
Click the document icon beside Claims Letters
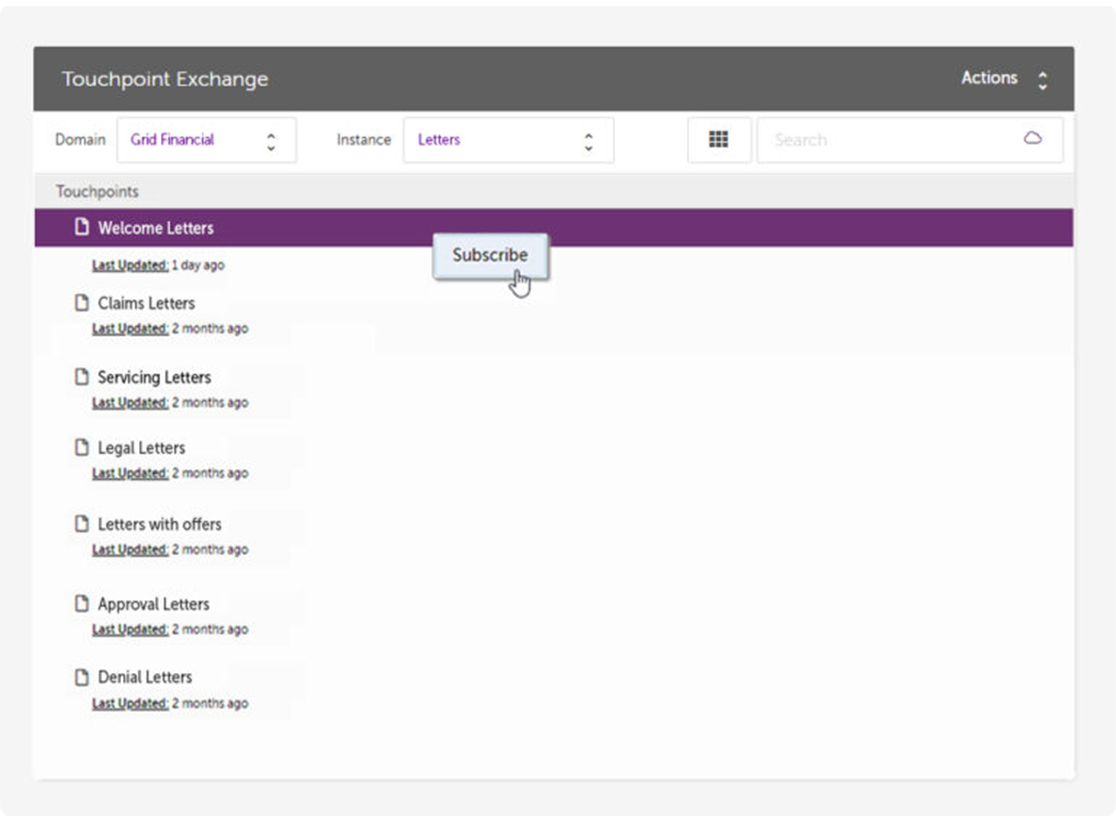point(82,302)
